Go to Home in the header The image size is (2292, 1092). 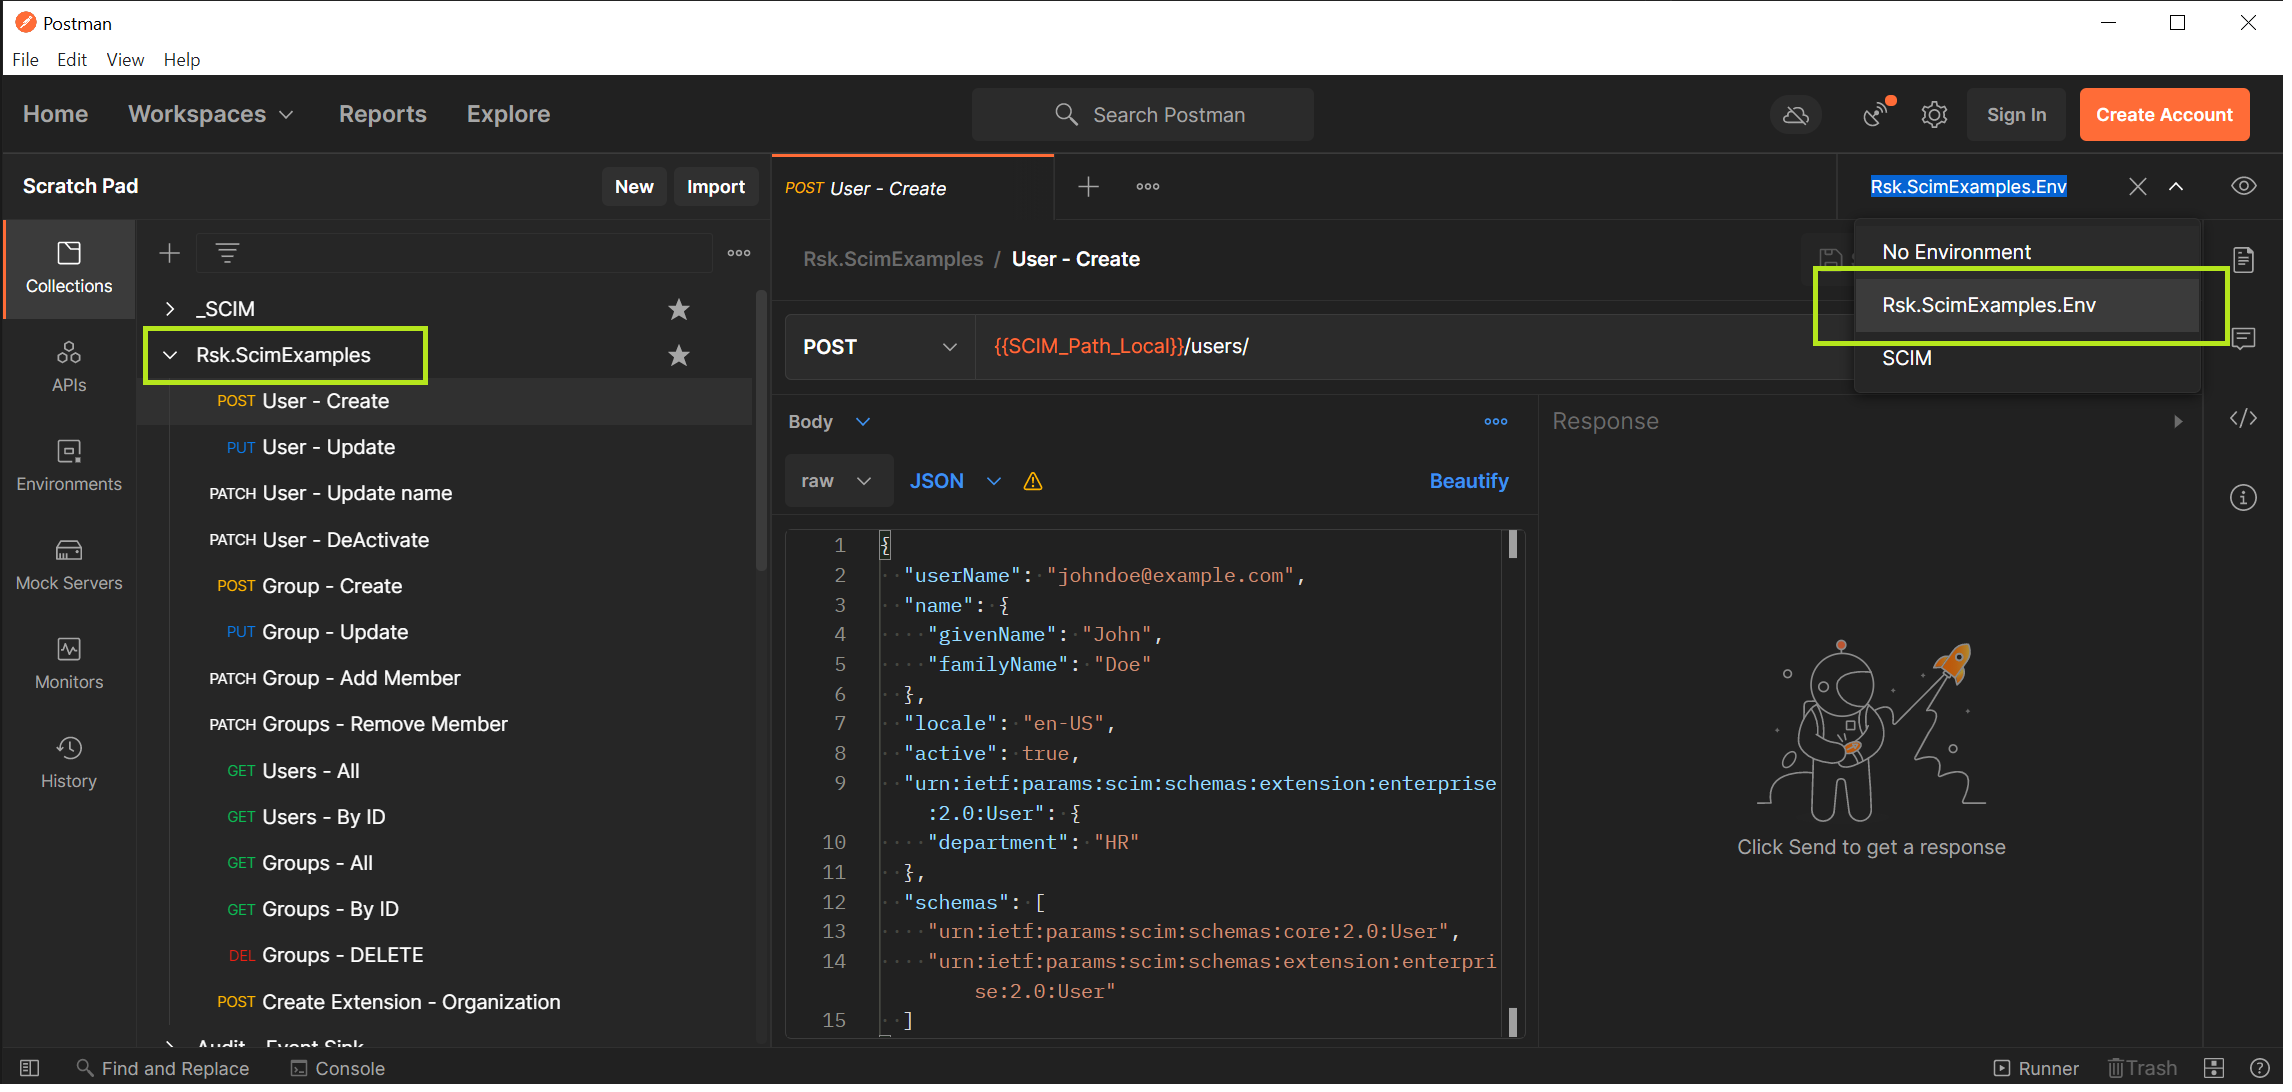(56, 115)
